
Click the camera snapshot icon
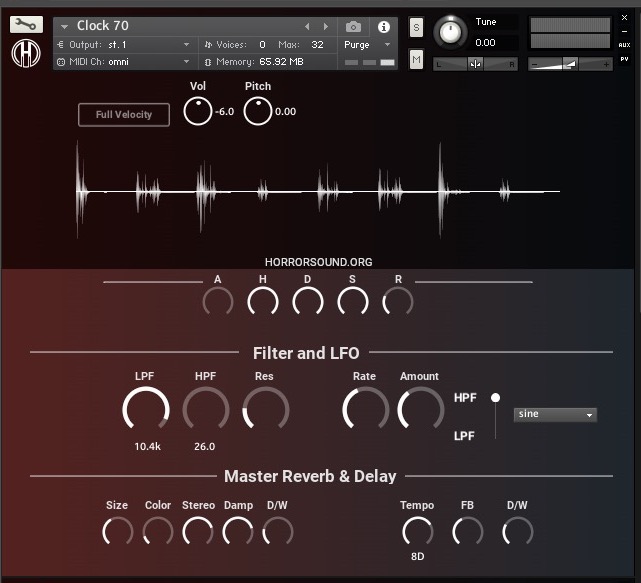pos(353,27)
